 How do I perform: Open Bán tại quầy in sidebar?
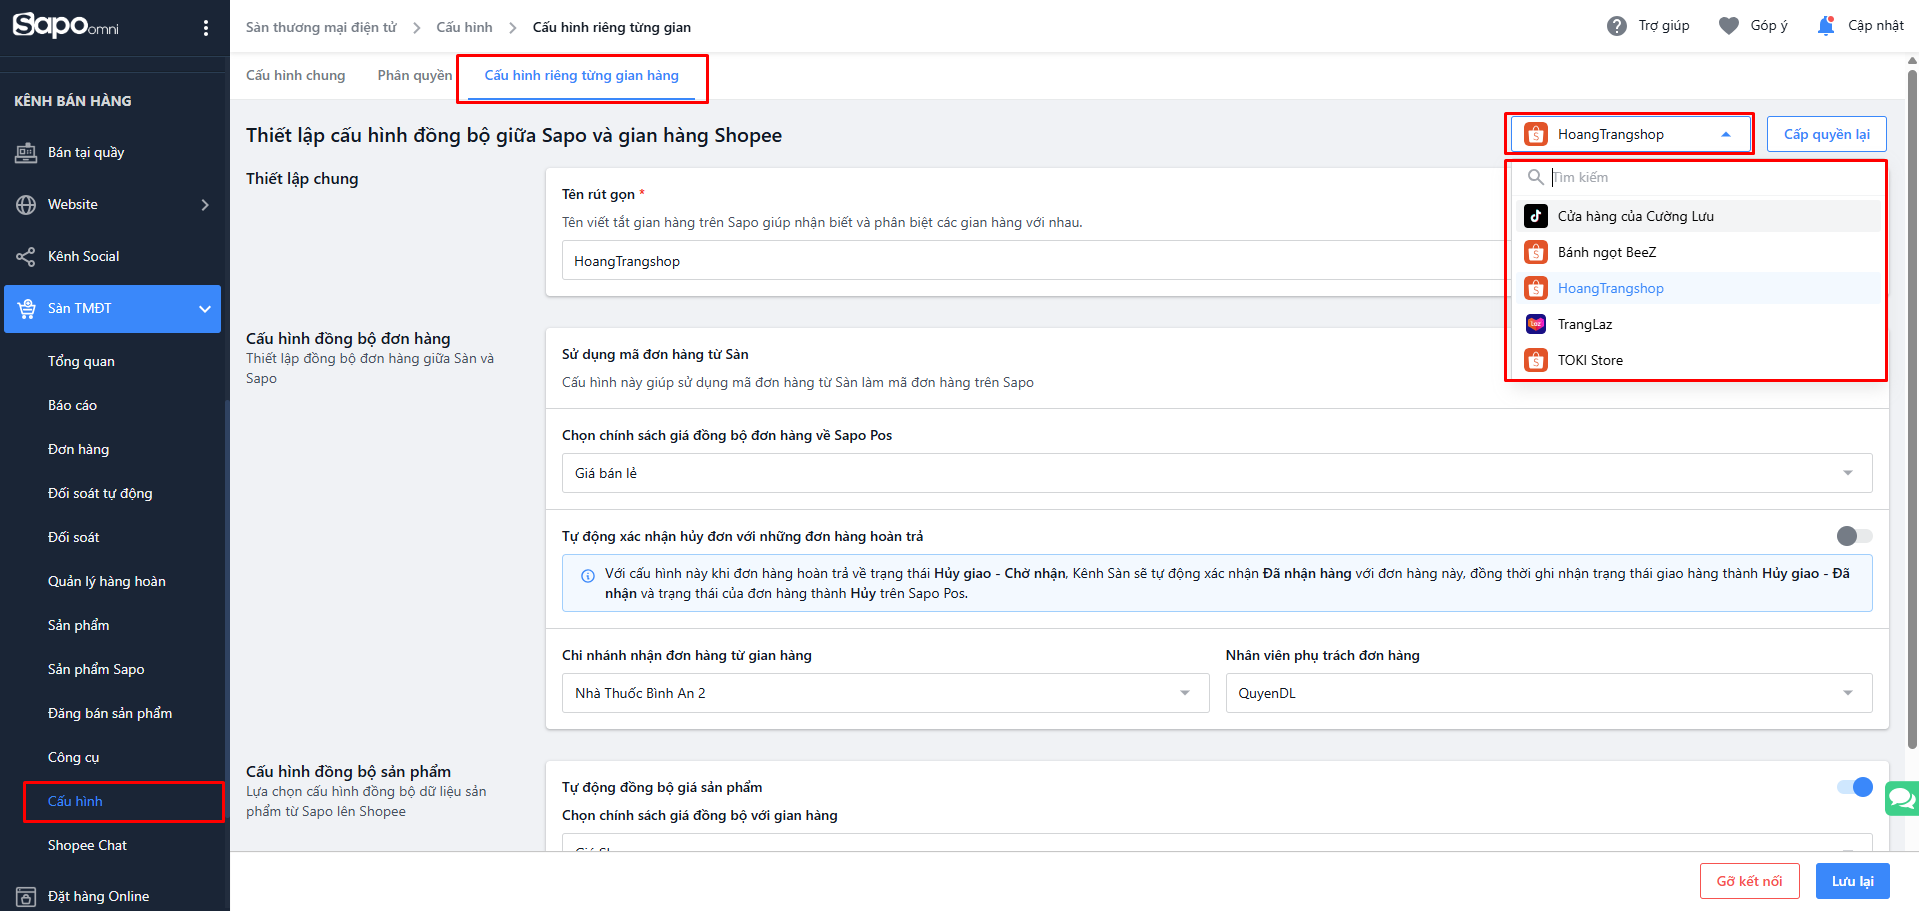tap(86, 152)
